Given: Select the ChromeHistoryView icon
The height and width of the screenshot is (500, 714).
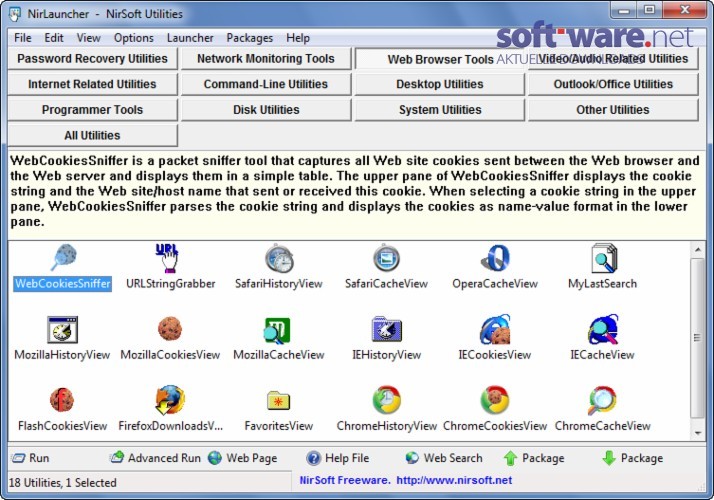Looking at the screenshot, I should (x=387, y=400).
